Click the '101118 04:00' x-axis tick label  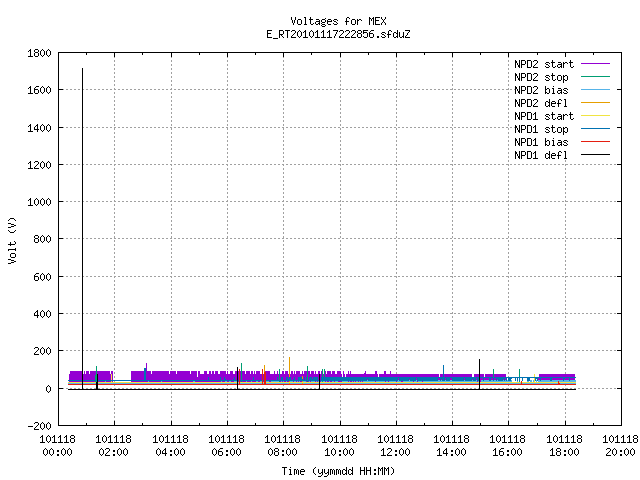[x=170, y=446]
